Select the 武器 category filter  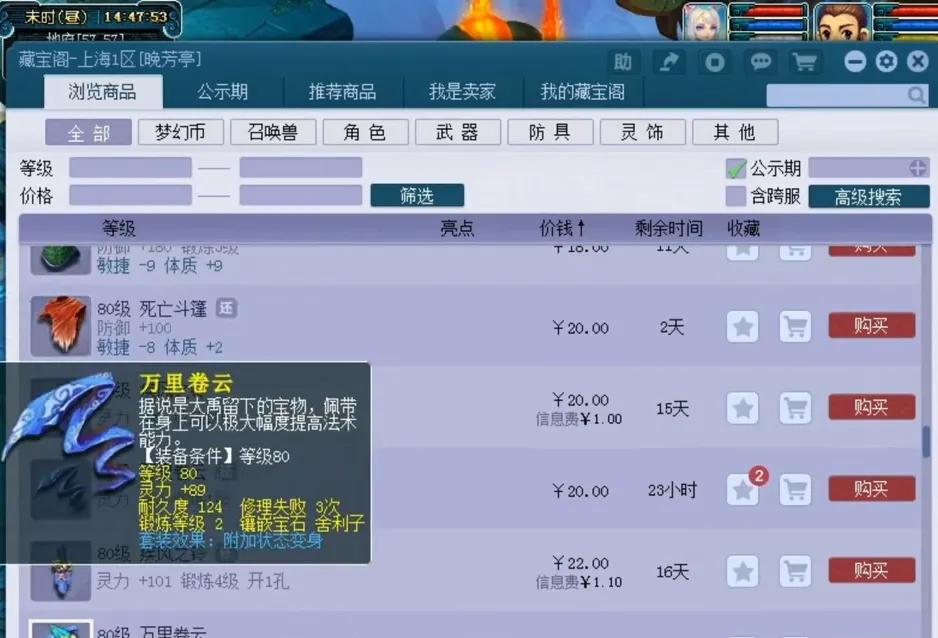(456, 132)
